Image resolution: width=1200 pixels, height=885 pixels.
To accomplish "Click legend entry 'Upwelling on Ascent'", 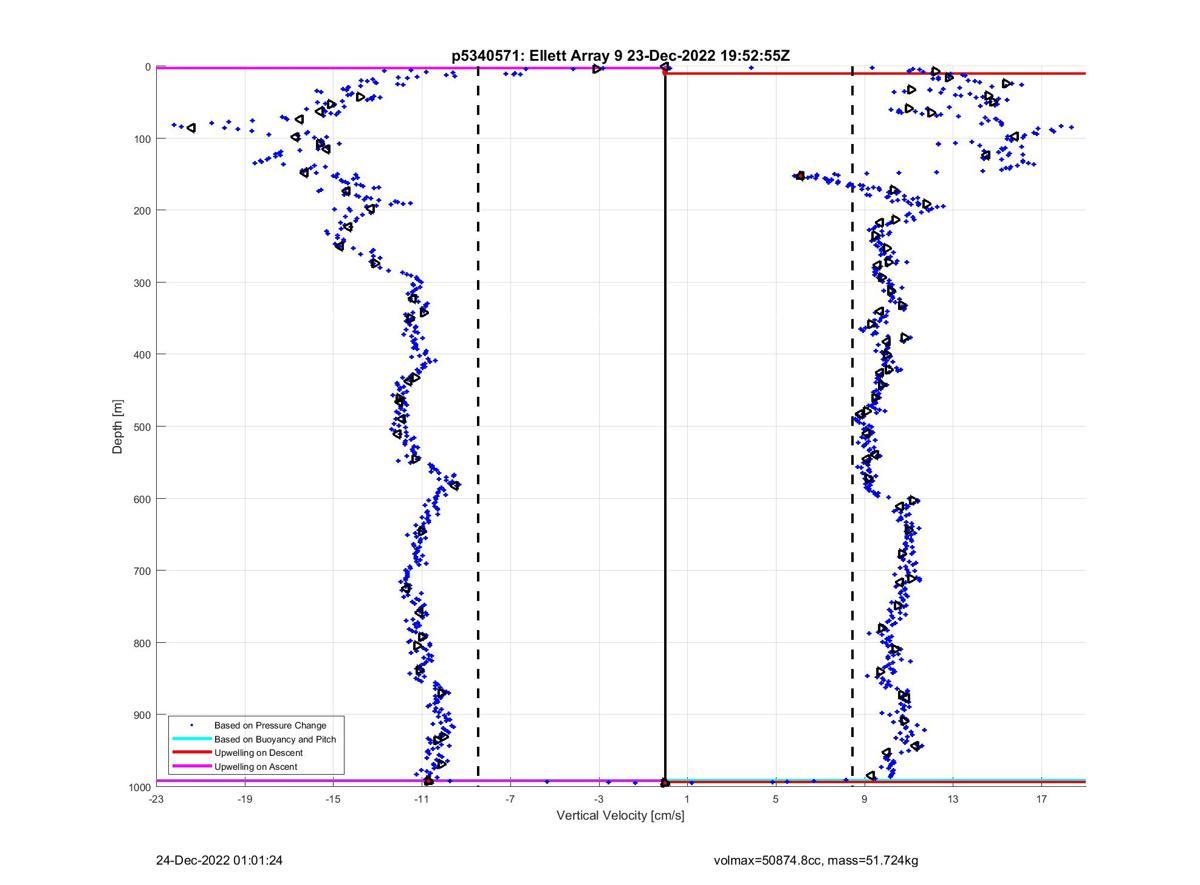I will point(255,767).
